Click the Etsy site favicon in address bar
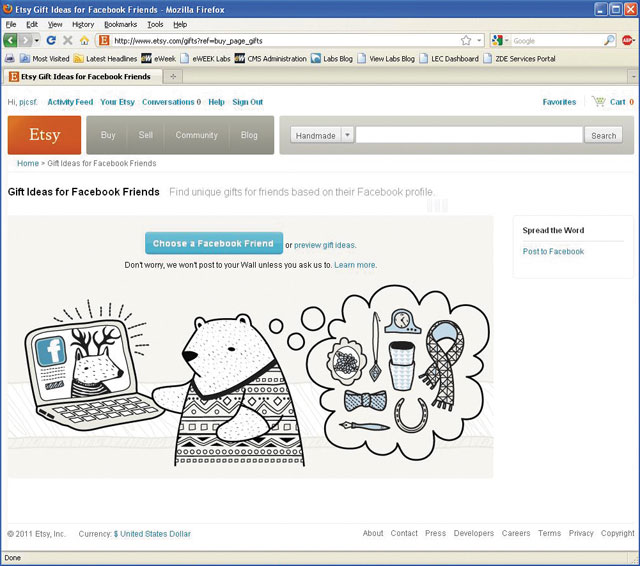640x566 pixels. coord(104,40)
